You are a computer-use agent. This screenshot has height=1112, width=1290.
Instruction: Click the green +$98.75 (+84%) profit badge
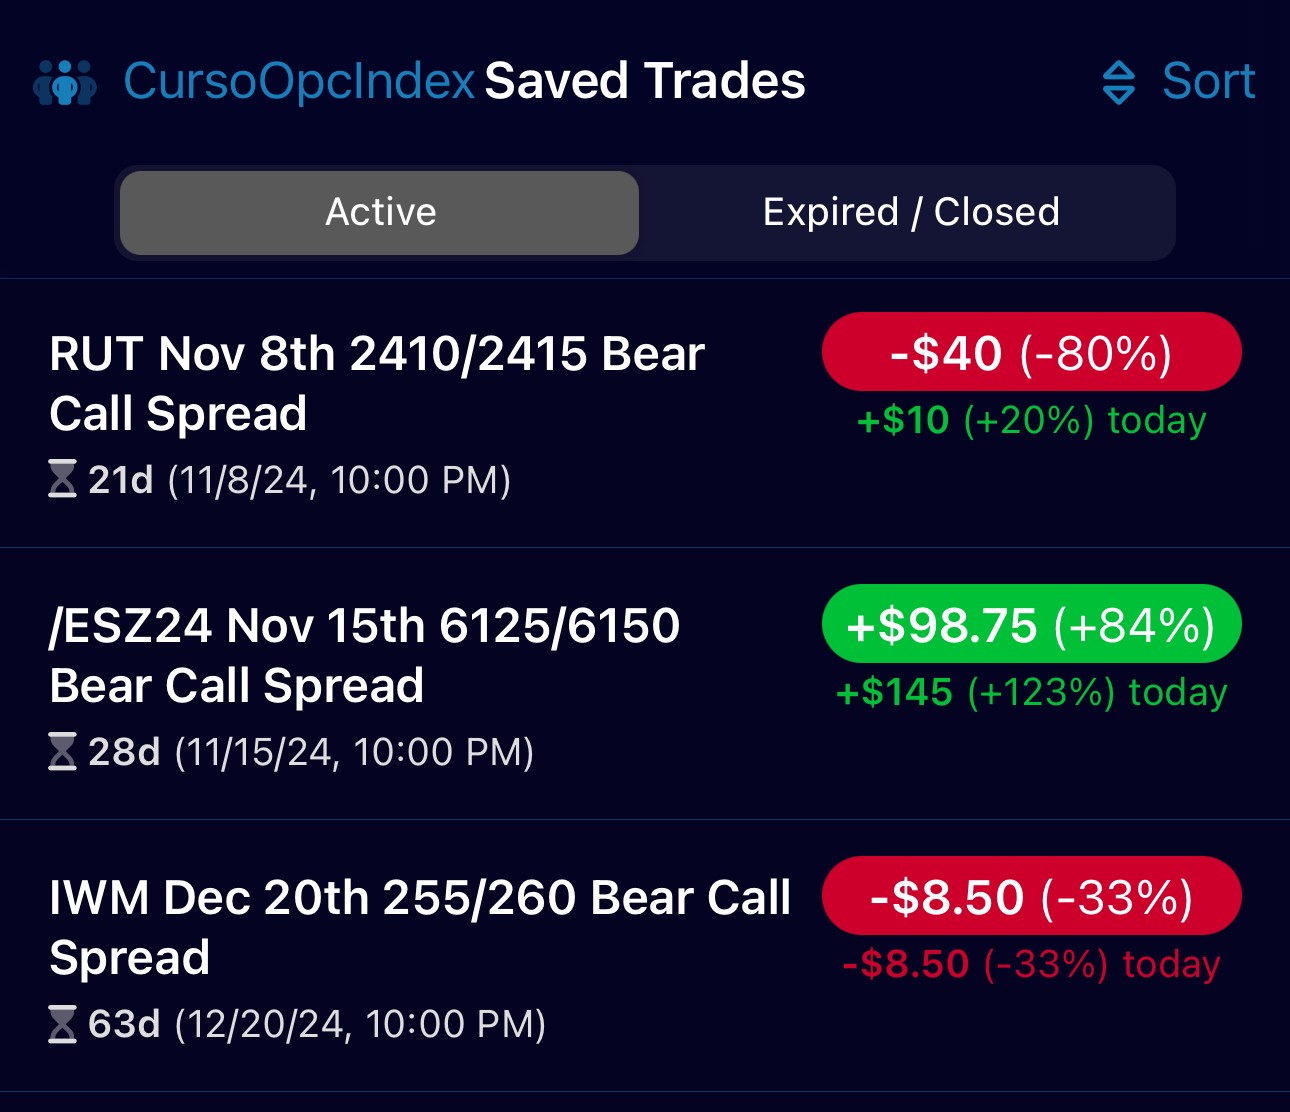click(1031, 625)
